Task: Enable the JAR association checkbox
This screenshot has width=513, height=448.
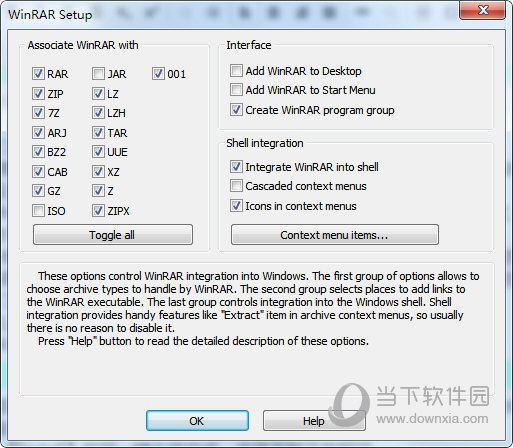Action: click(98, 74)
